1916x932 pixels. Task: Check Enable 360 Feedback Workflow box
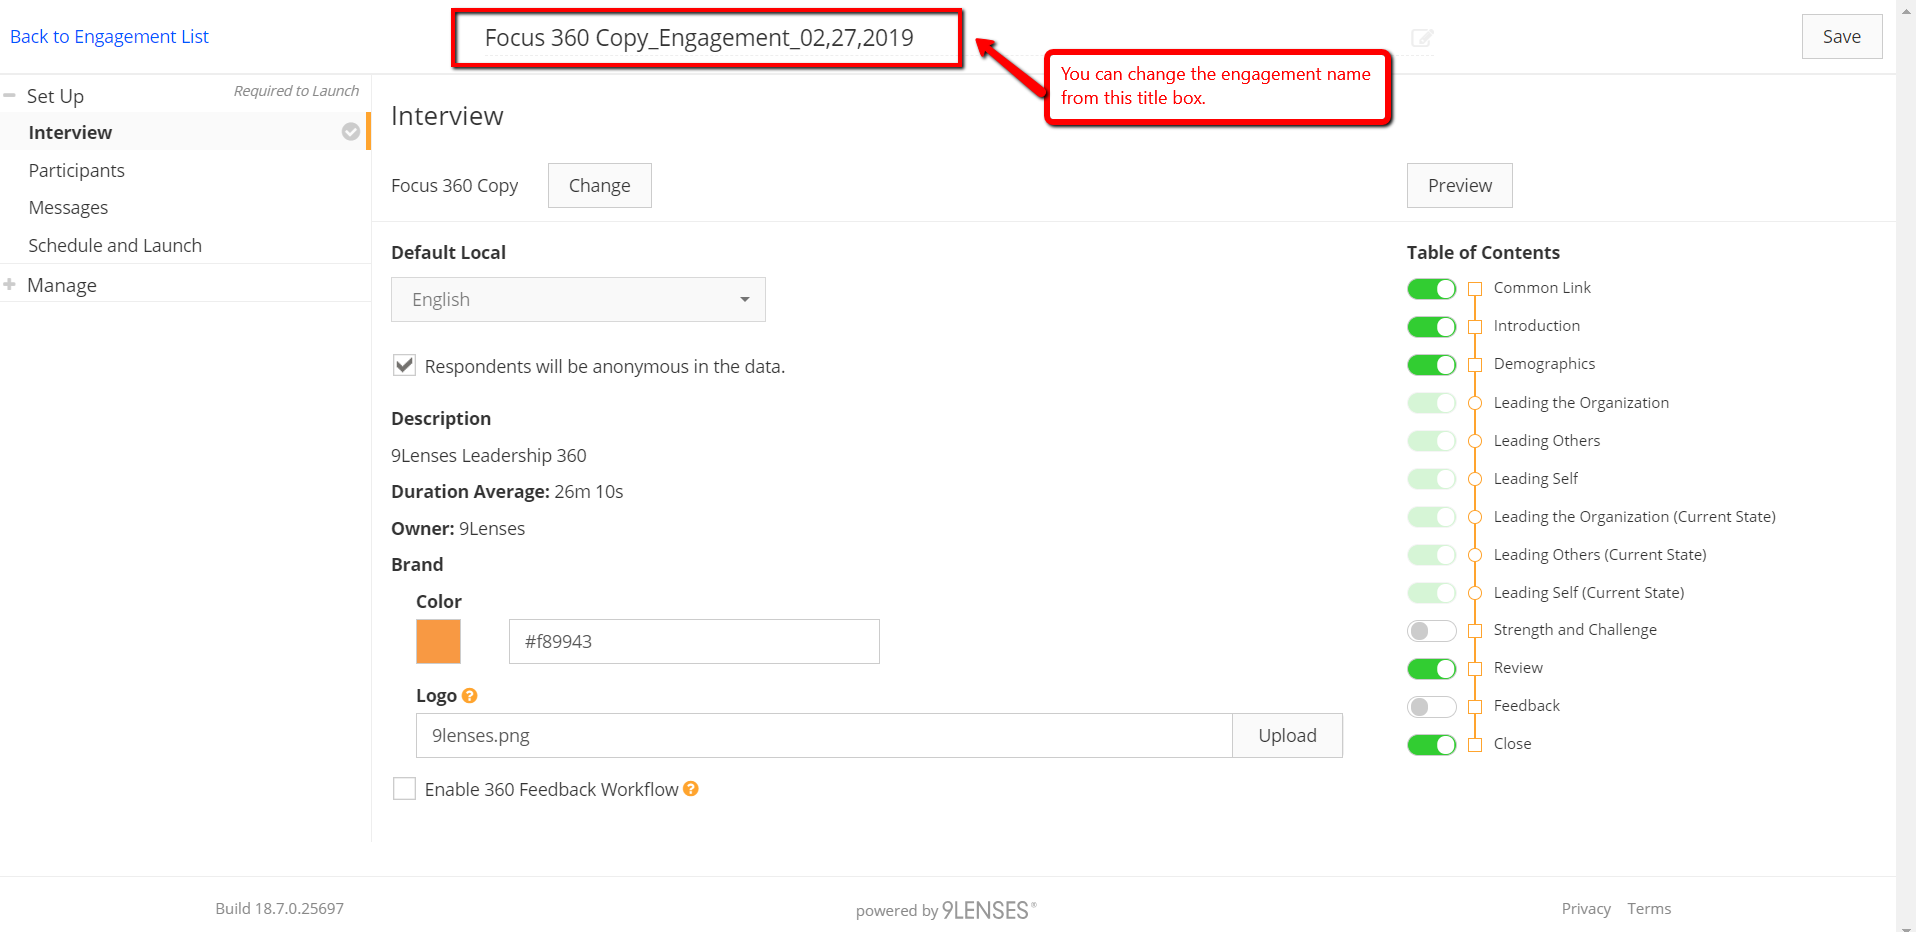404,789
